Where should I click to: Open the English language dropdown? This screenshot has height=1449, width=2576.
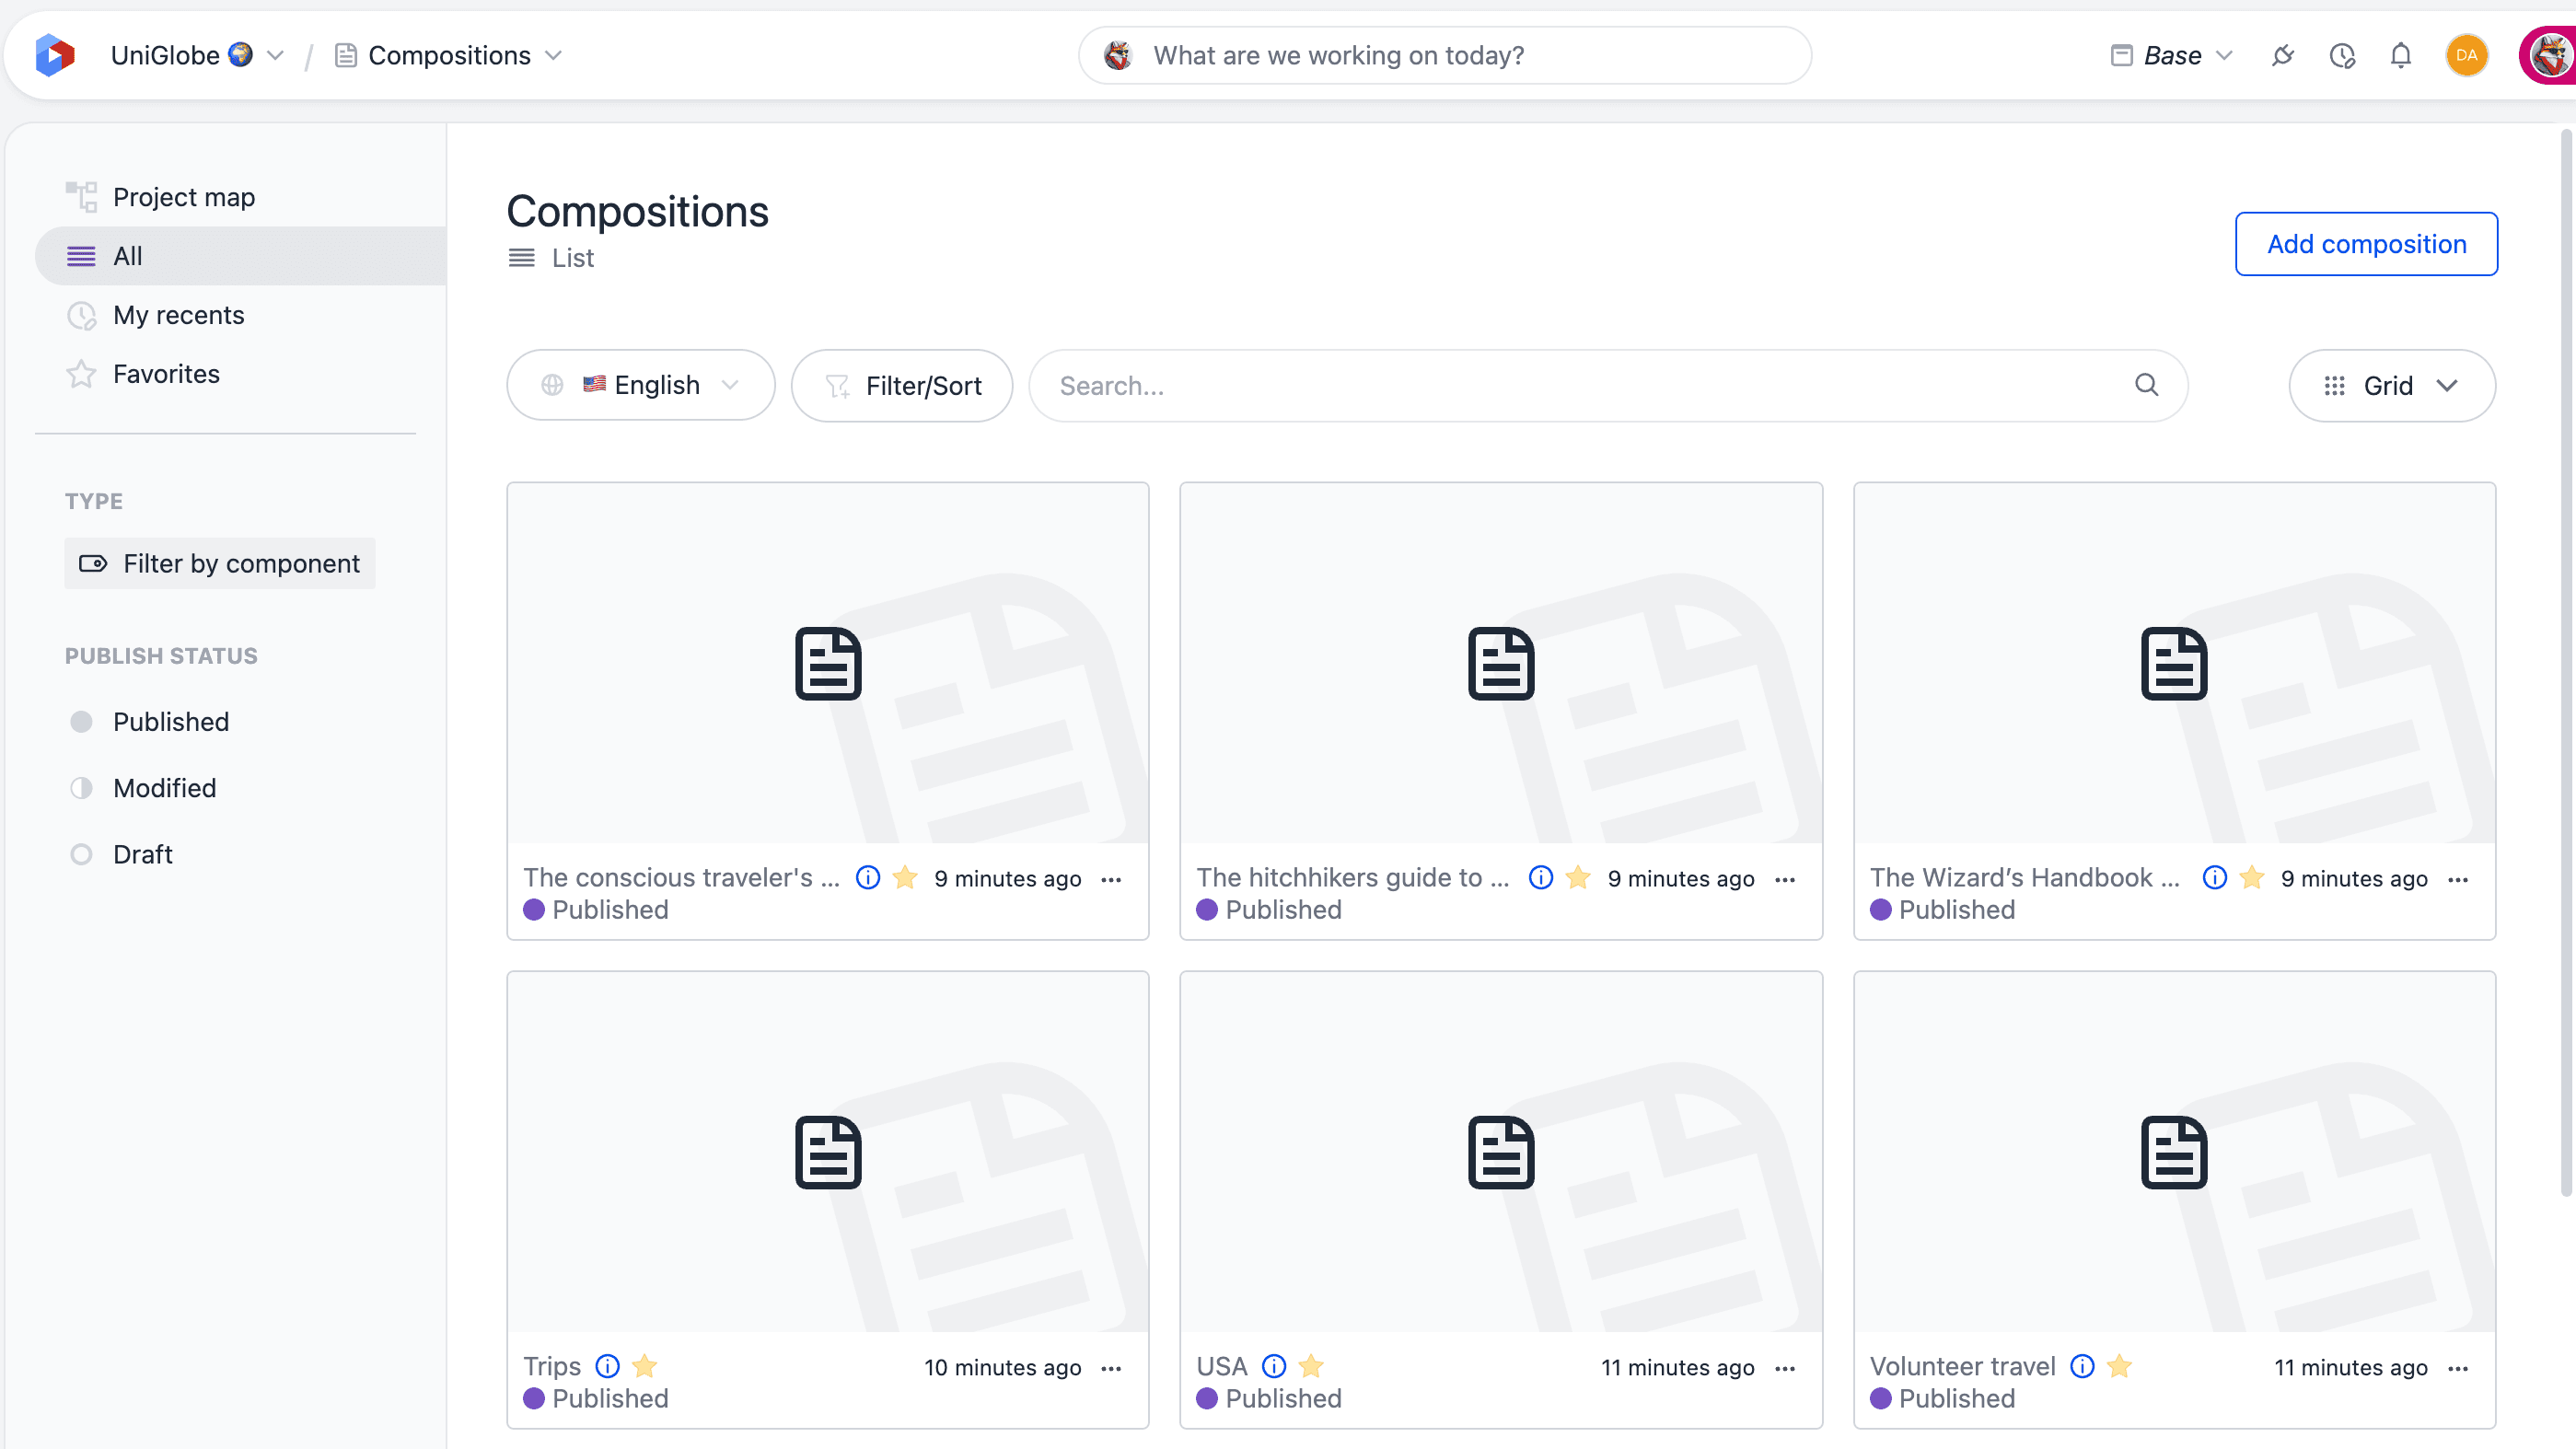point(641,385)
